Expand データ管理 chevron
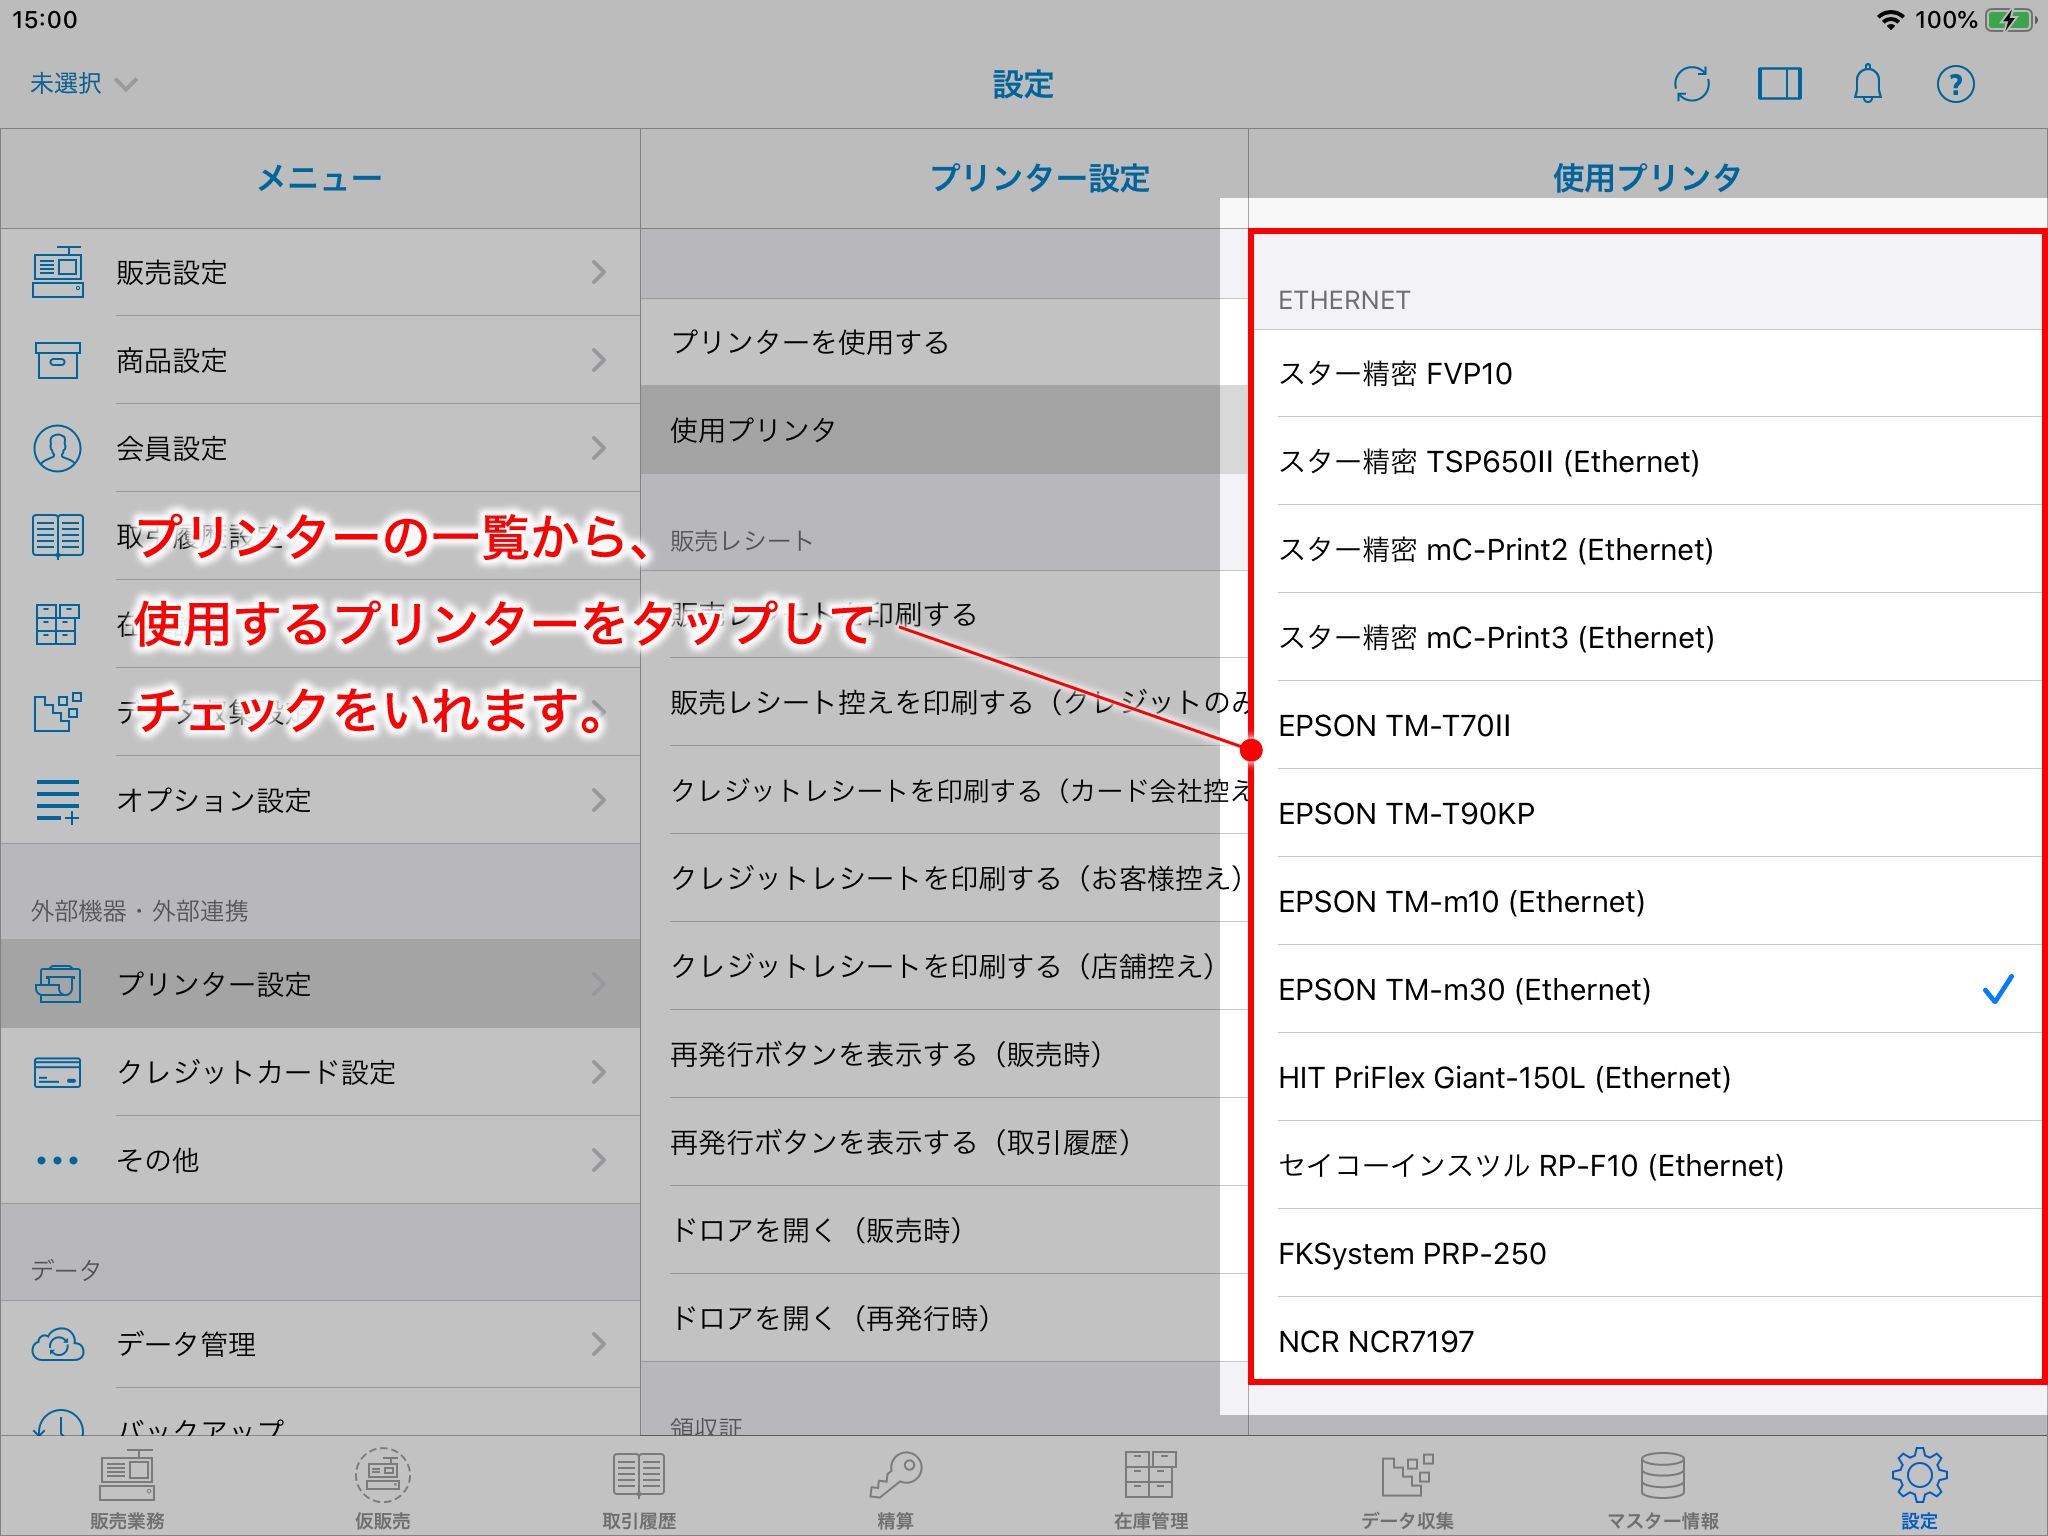Viewport: 2048px width, 1536px height. coord(598,1344)
